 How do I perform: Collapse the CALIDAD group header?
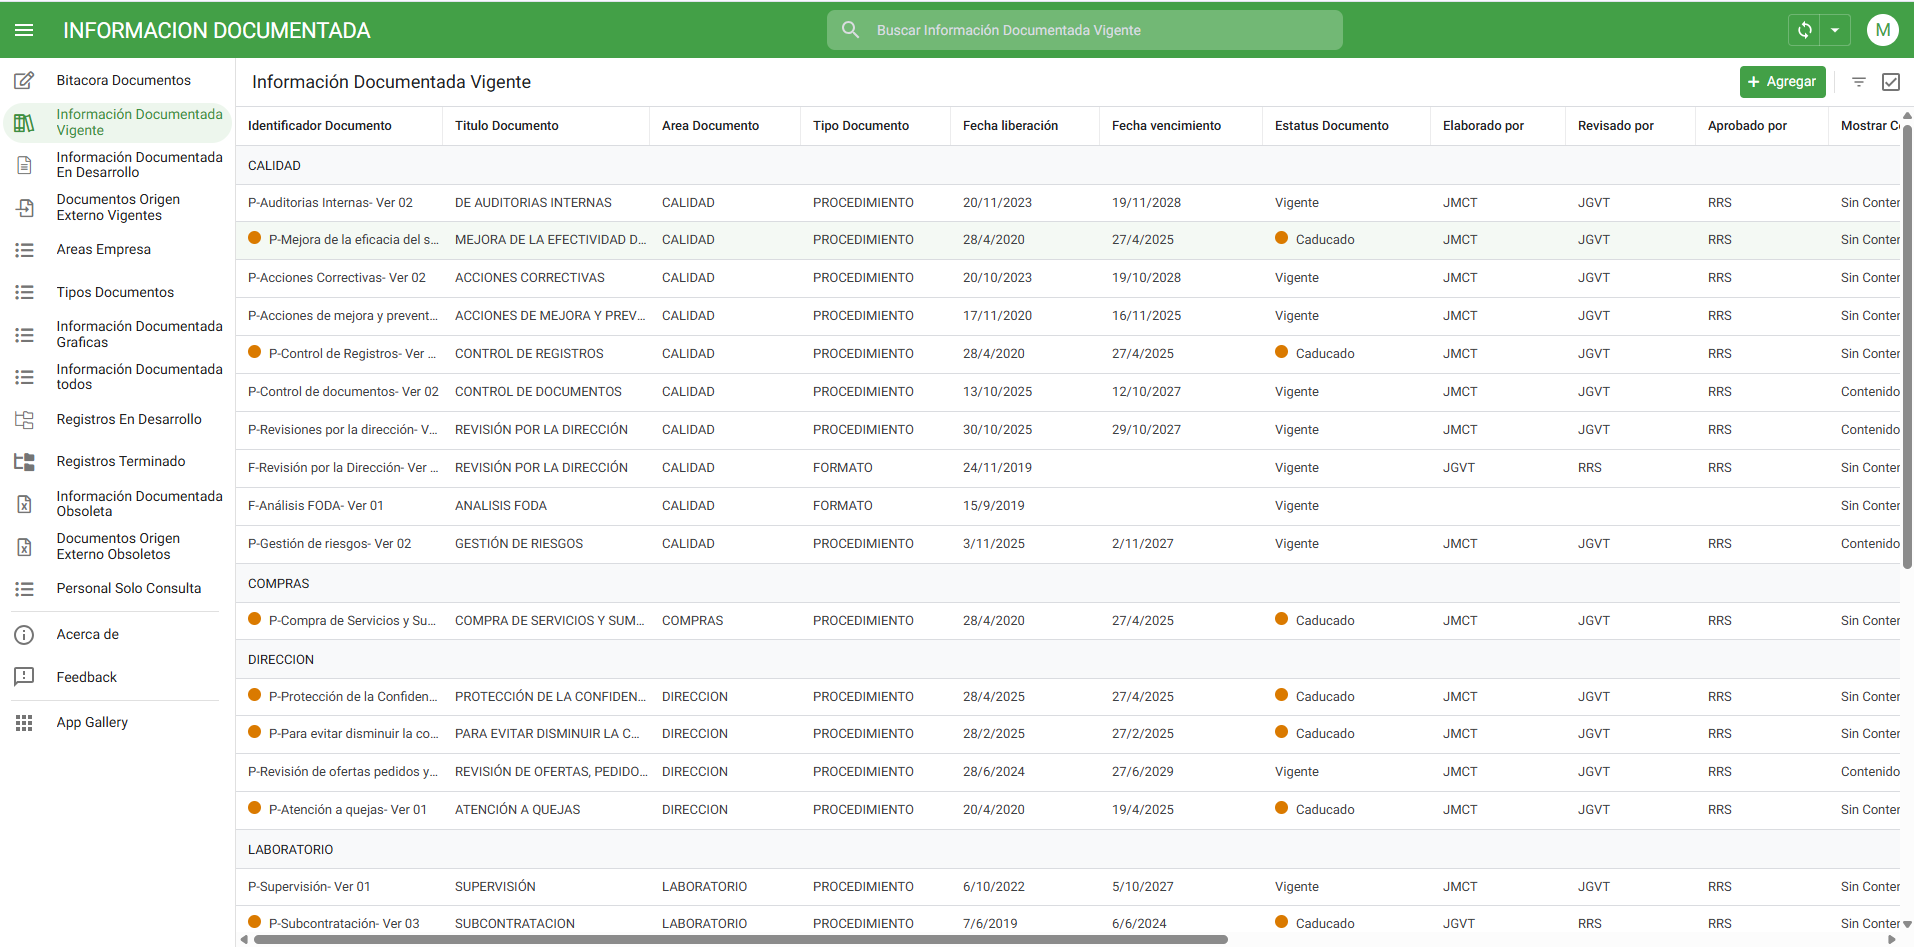[x=274, y=165]
